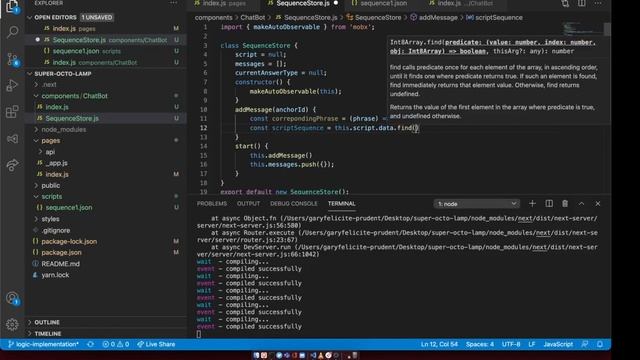Switch branch logic-implementation in status bar
The height and width of the screenshot is (360, 640).
43,344
